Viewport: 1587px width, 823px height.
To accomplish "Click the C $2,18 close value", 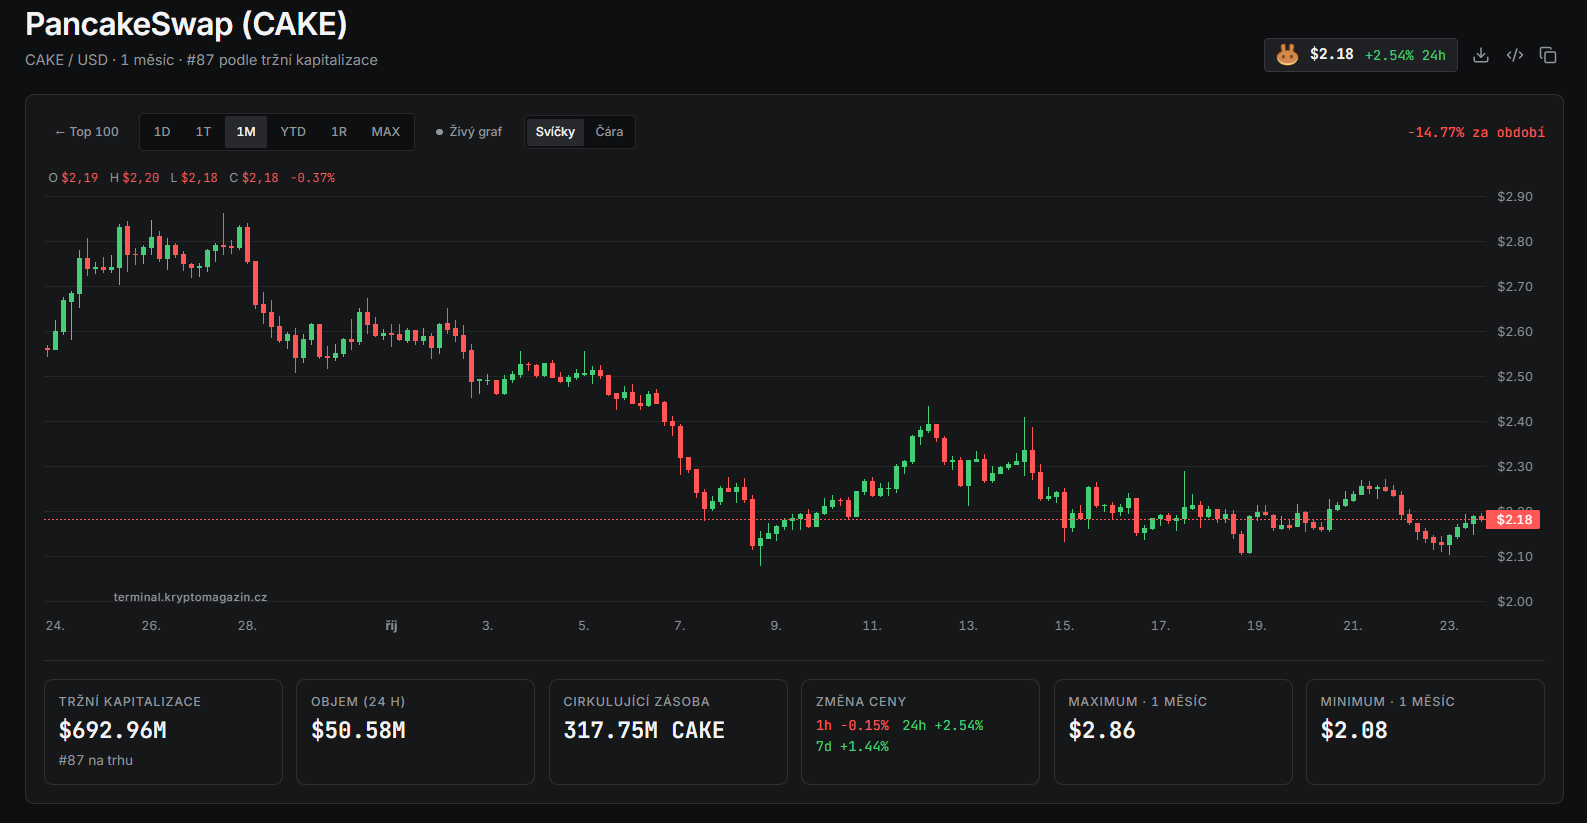I will [x=254, y=178].
